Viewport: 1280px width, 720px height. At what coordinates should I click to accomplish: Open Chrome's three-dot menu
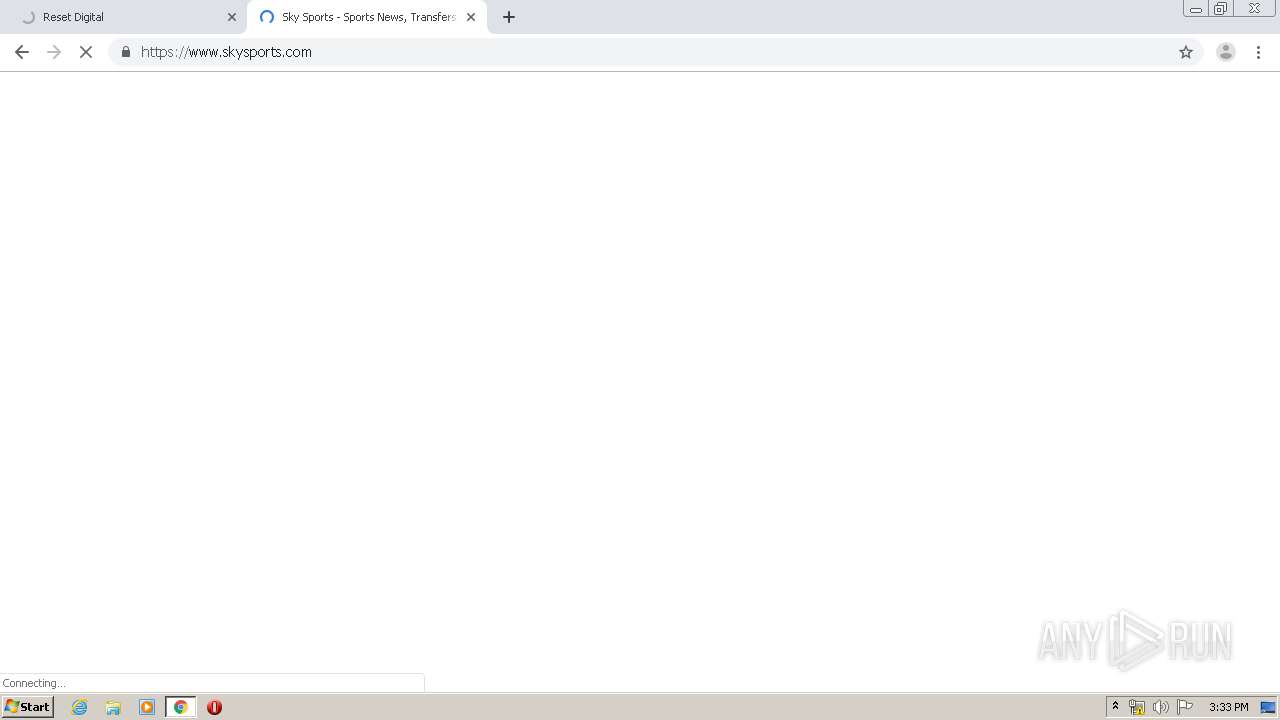1259,52
